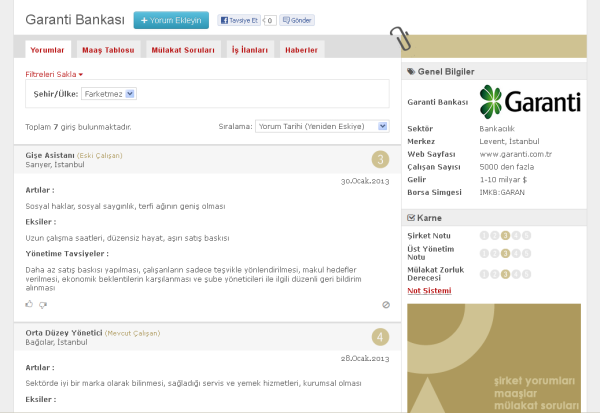The width and height of the screenshot is (600, 413).
Task: Click rating circle 5 for Şirket Notu
Action: 527,235
